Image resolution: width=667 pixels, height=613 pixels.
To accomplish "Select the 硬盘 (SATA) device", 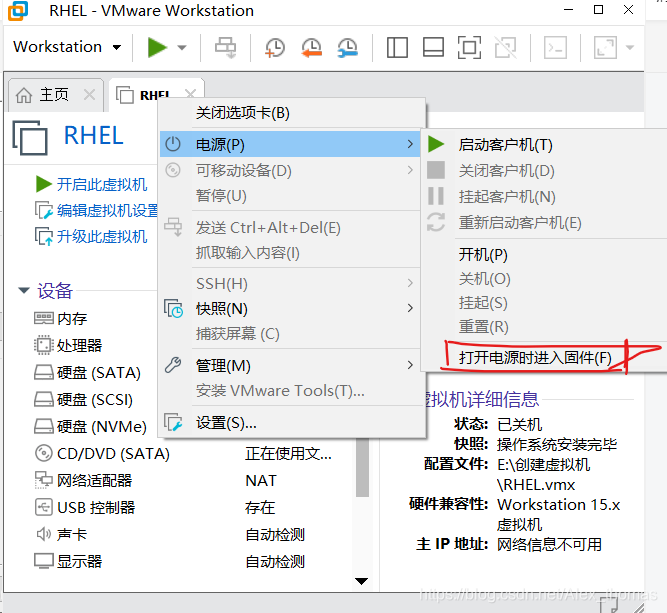I will click(87, 373).
